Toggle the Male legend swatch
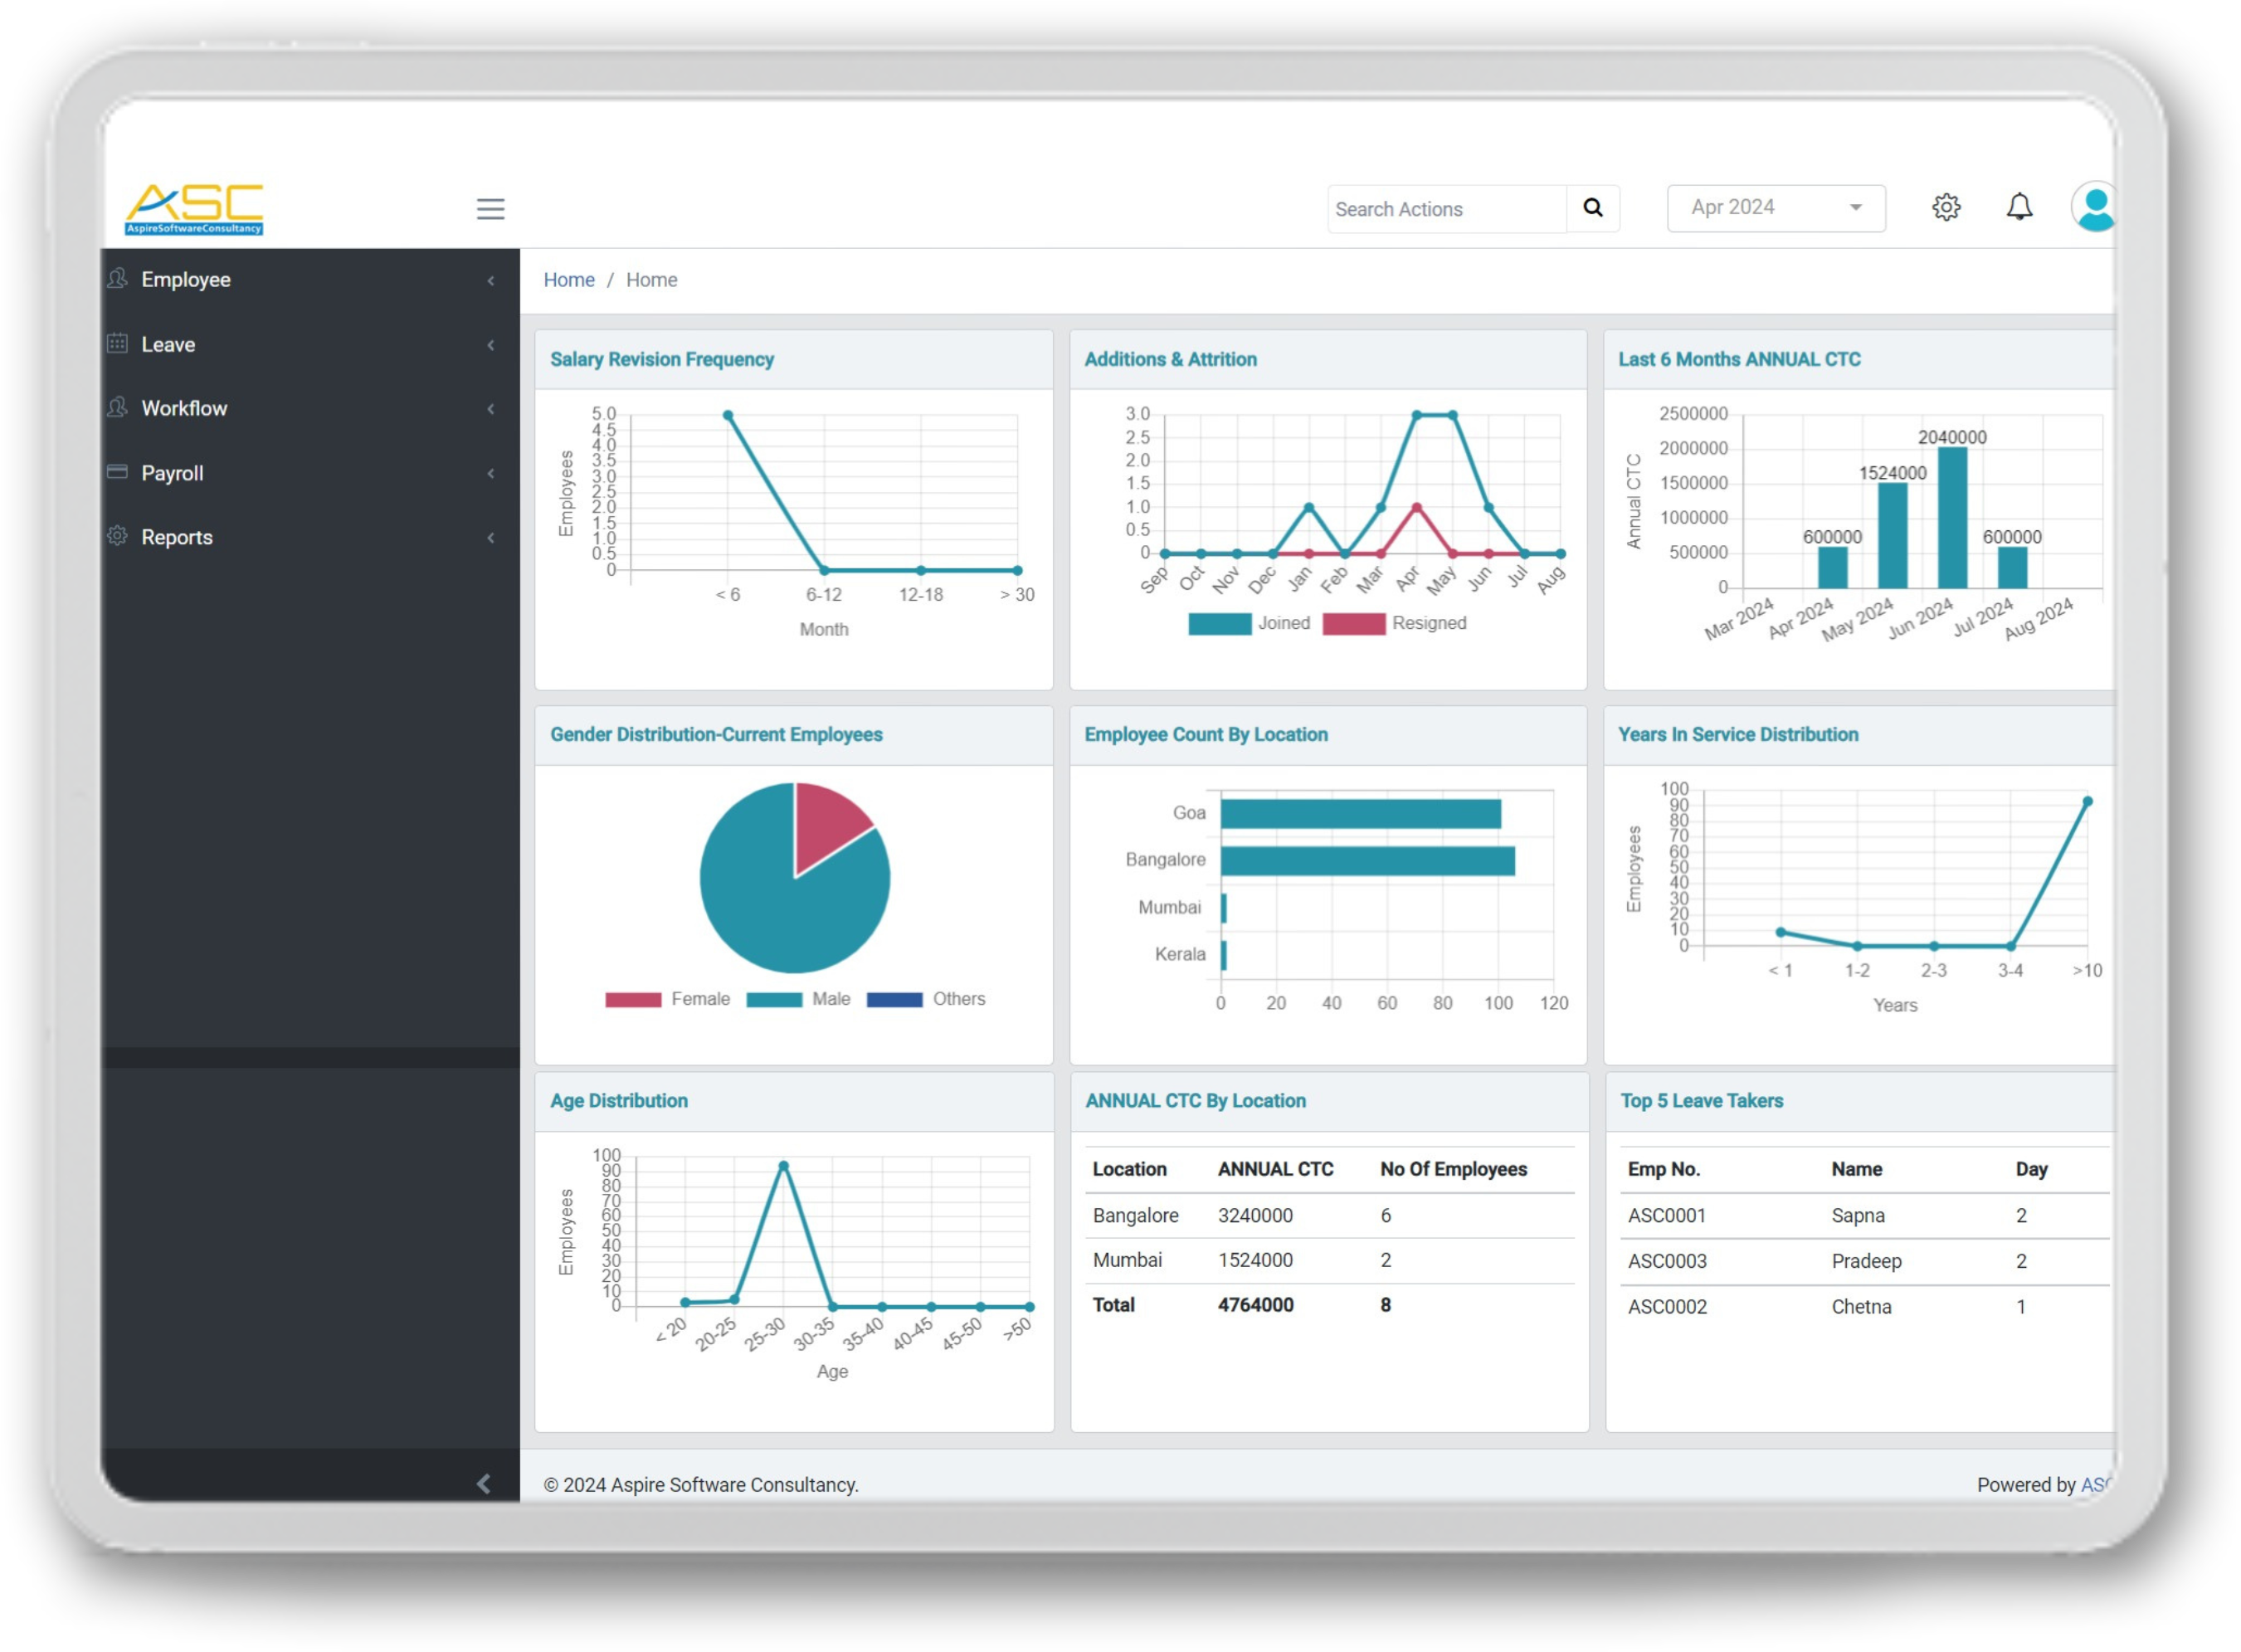2241x1652 pixels. [x=774, y=1000]
